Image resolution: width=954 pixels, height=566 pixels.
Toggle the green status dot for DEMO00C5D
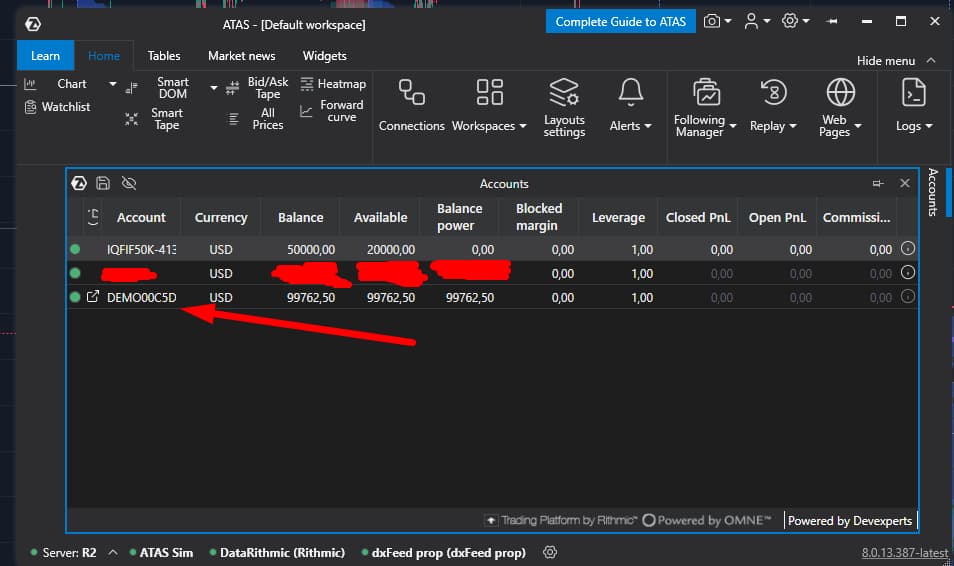click(75, 297)
